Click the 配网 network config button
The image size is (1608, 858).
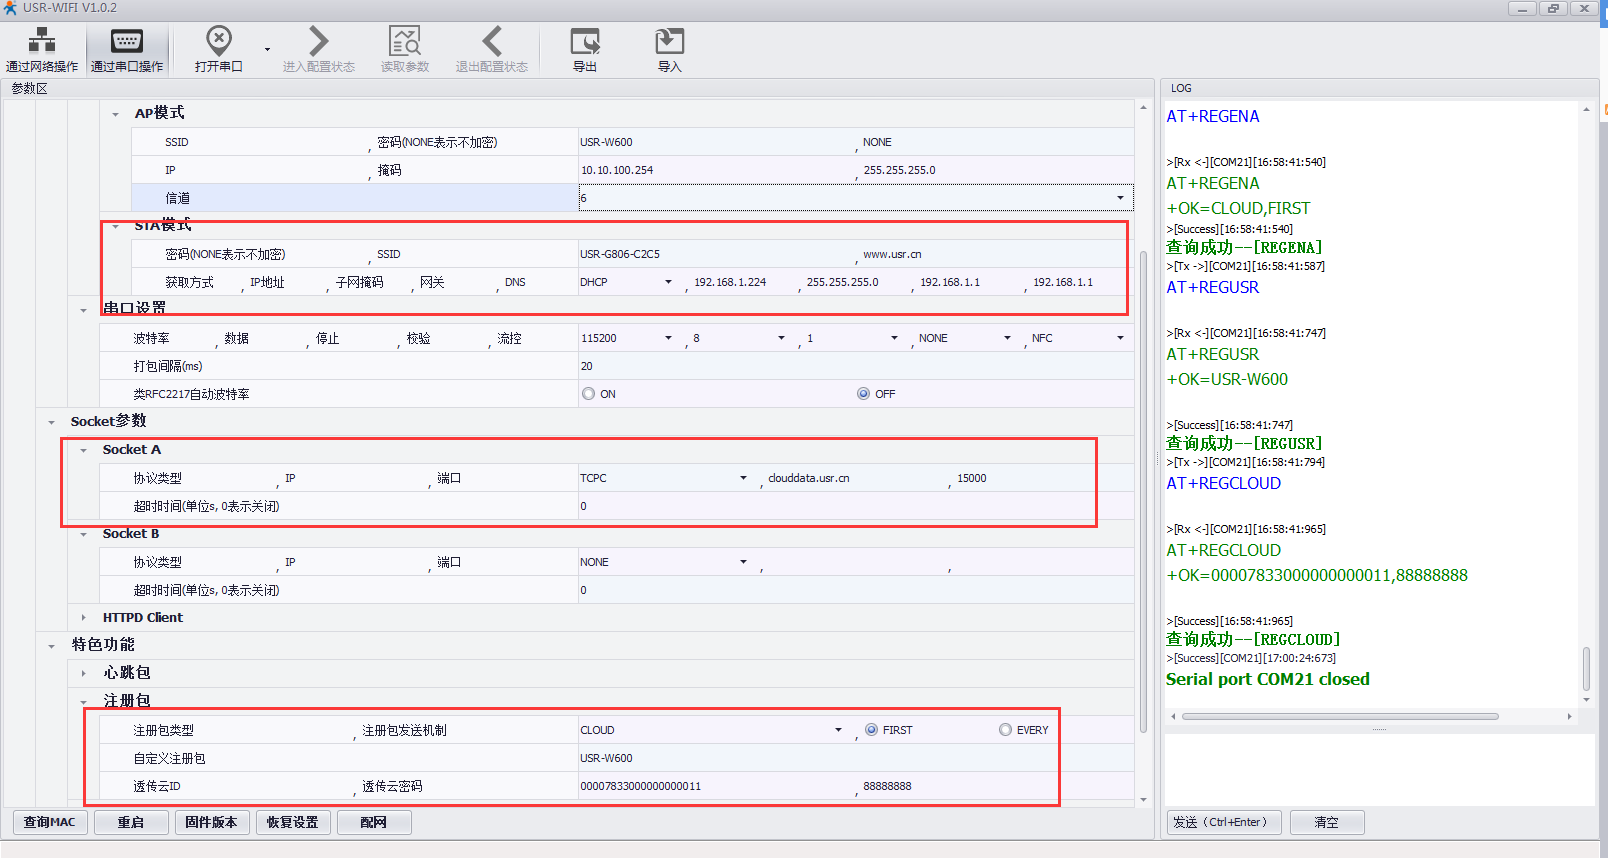click(x=374, y=822)
